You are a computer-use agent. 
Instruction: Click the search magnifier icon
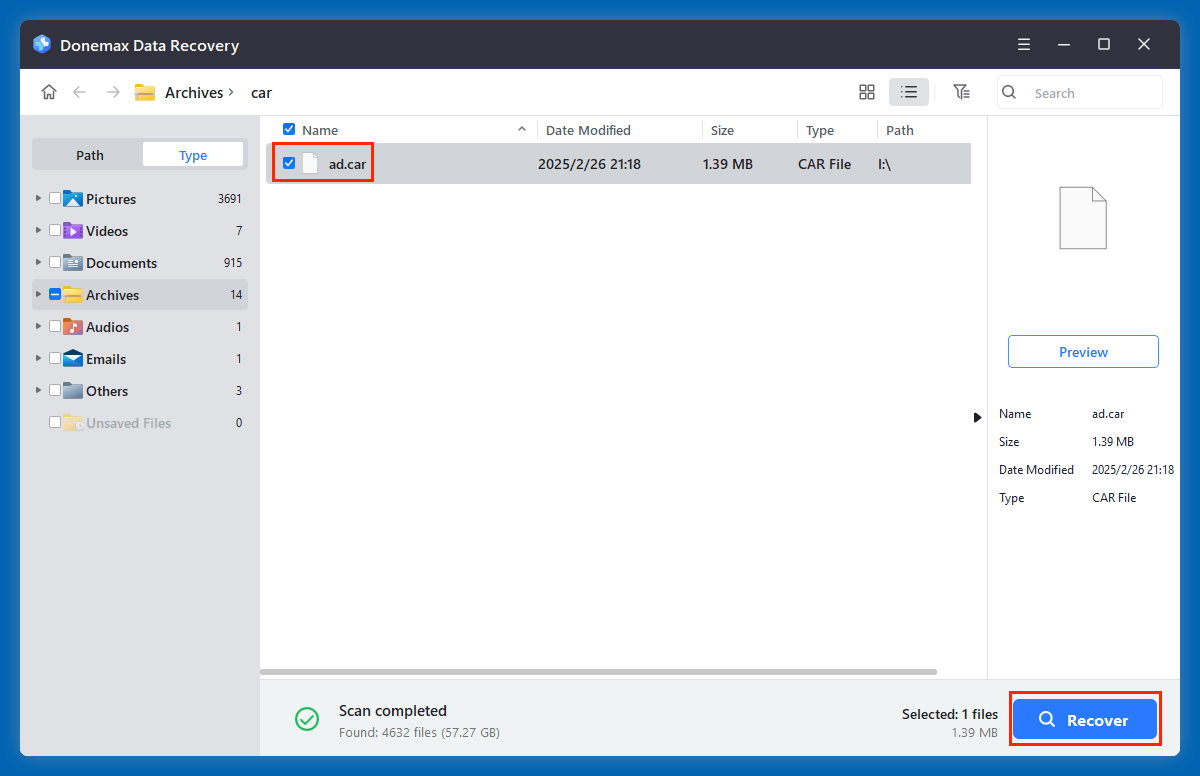pos(1008,92)
